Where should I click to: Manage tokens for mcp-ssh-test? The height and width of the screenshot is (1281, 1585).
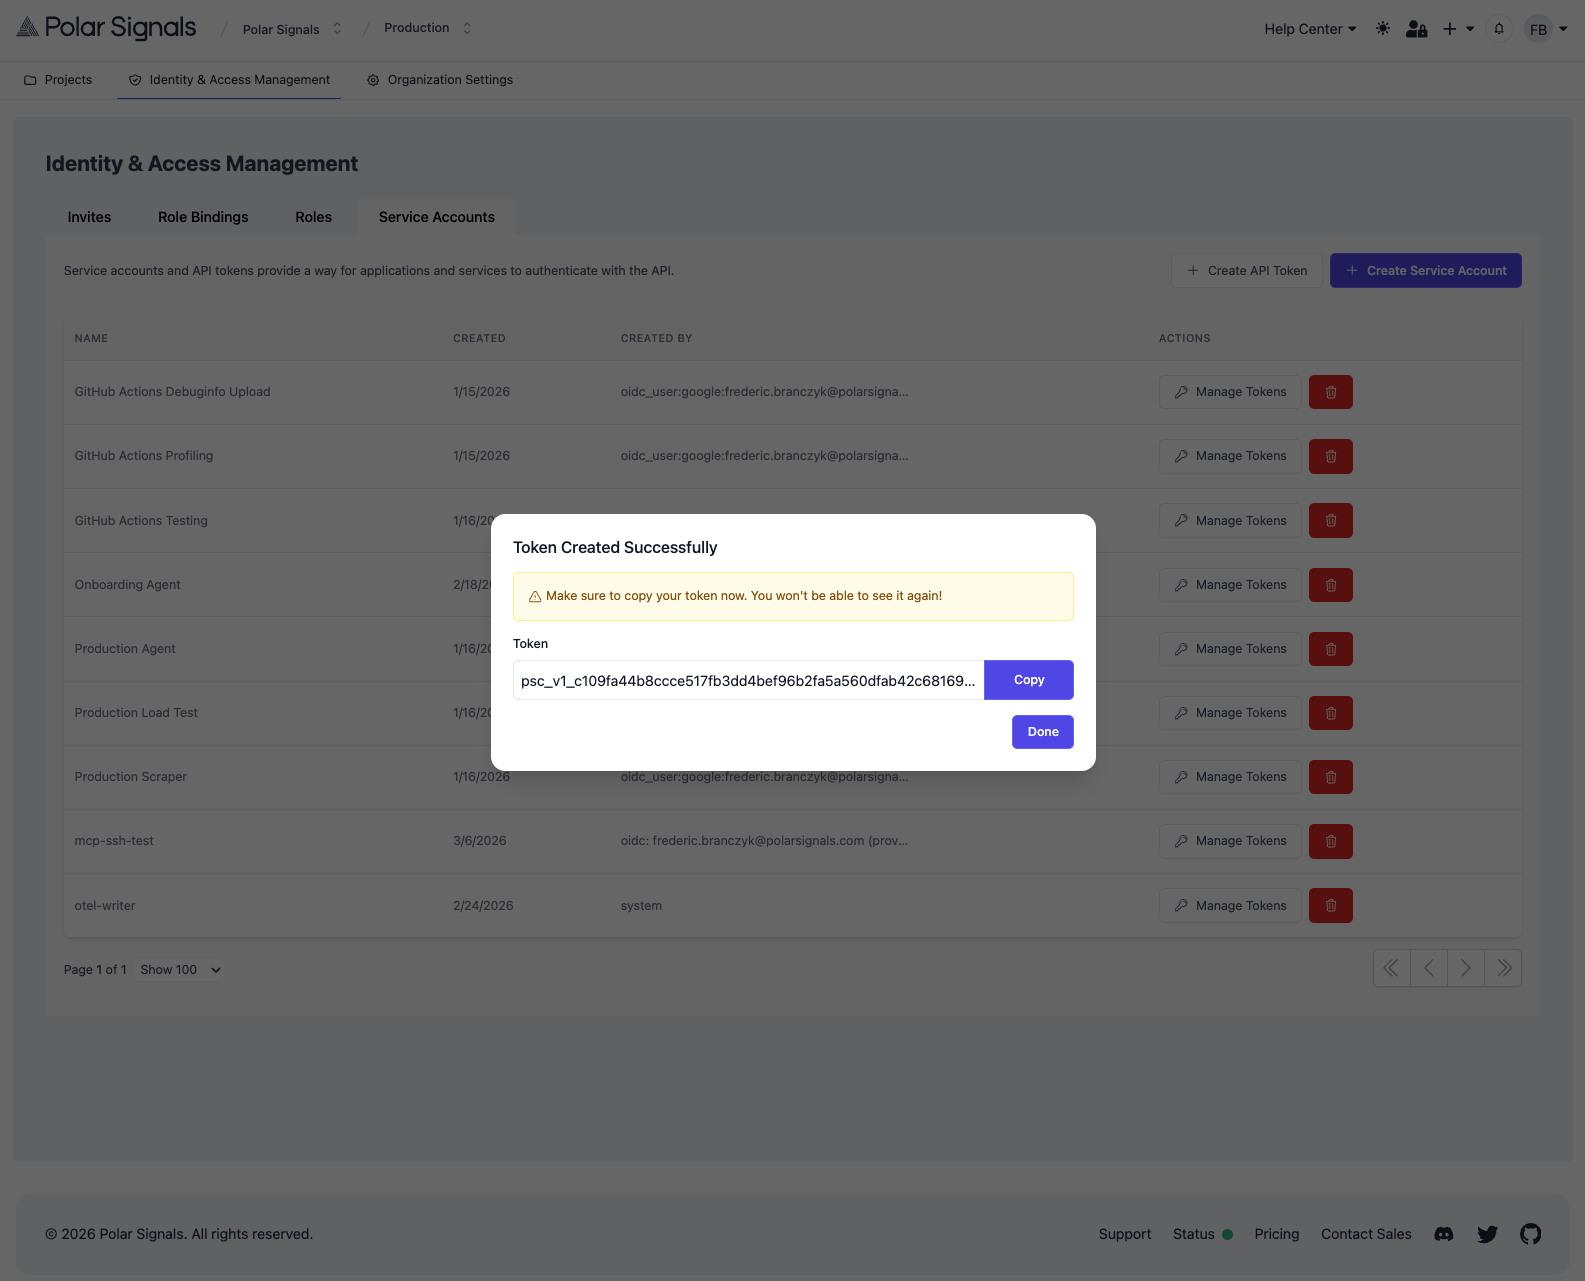[x=1230, y=841]
